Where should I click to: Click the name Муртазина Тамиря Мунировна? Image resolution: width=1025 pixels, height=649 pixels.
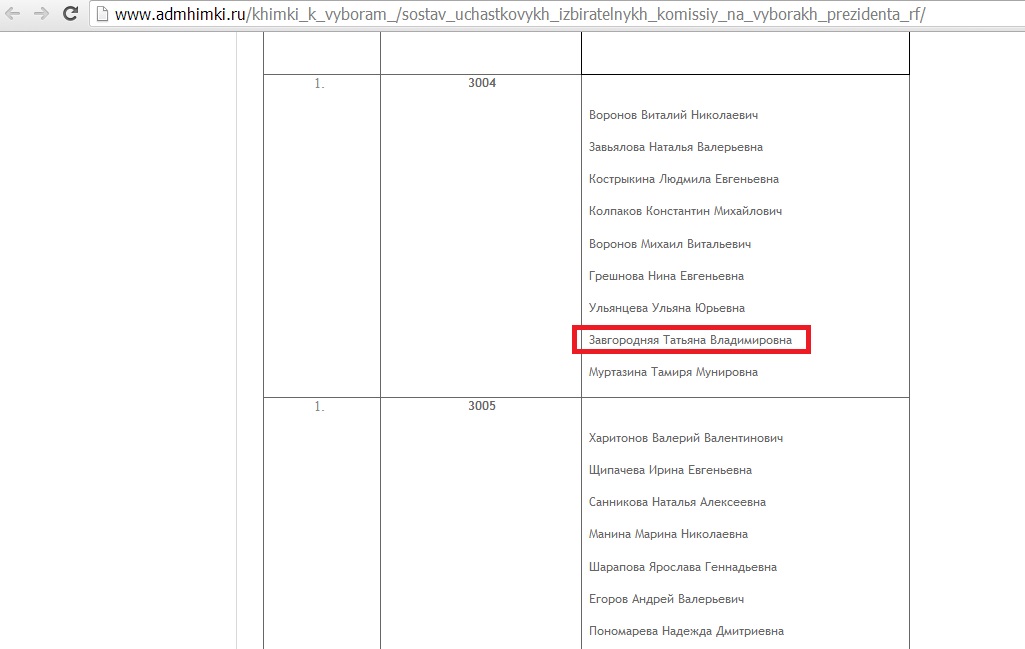pos(673,372)
